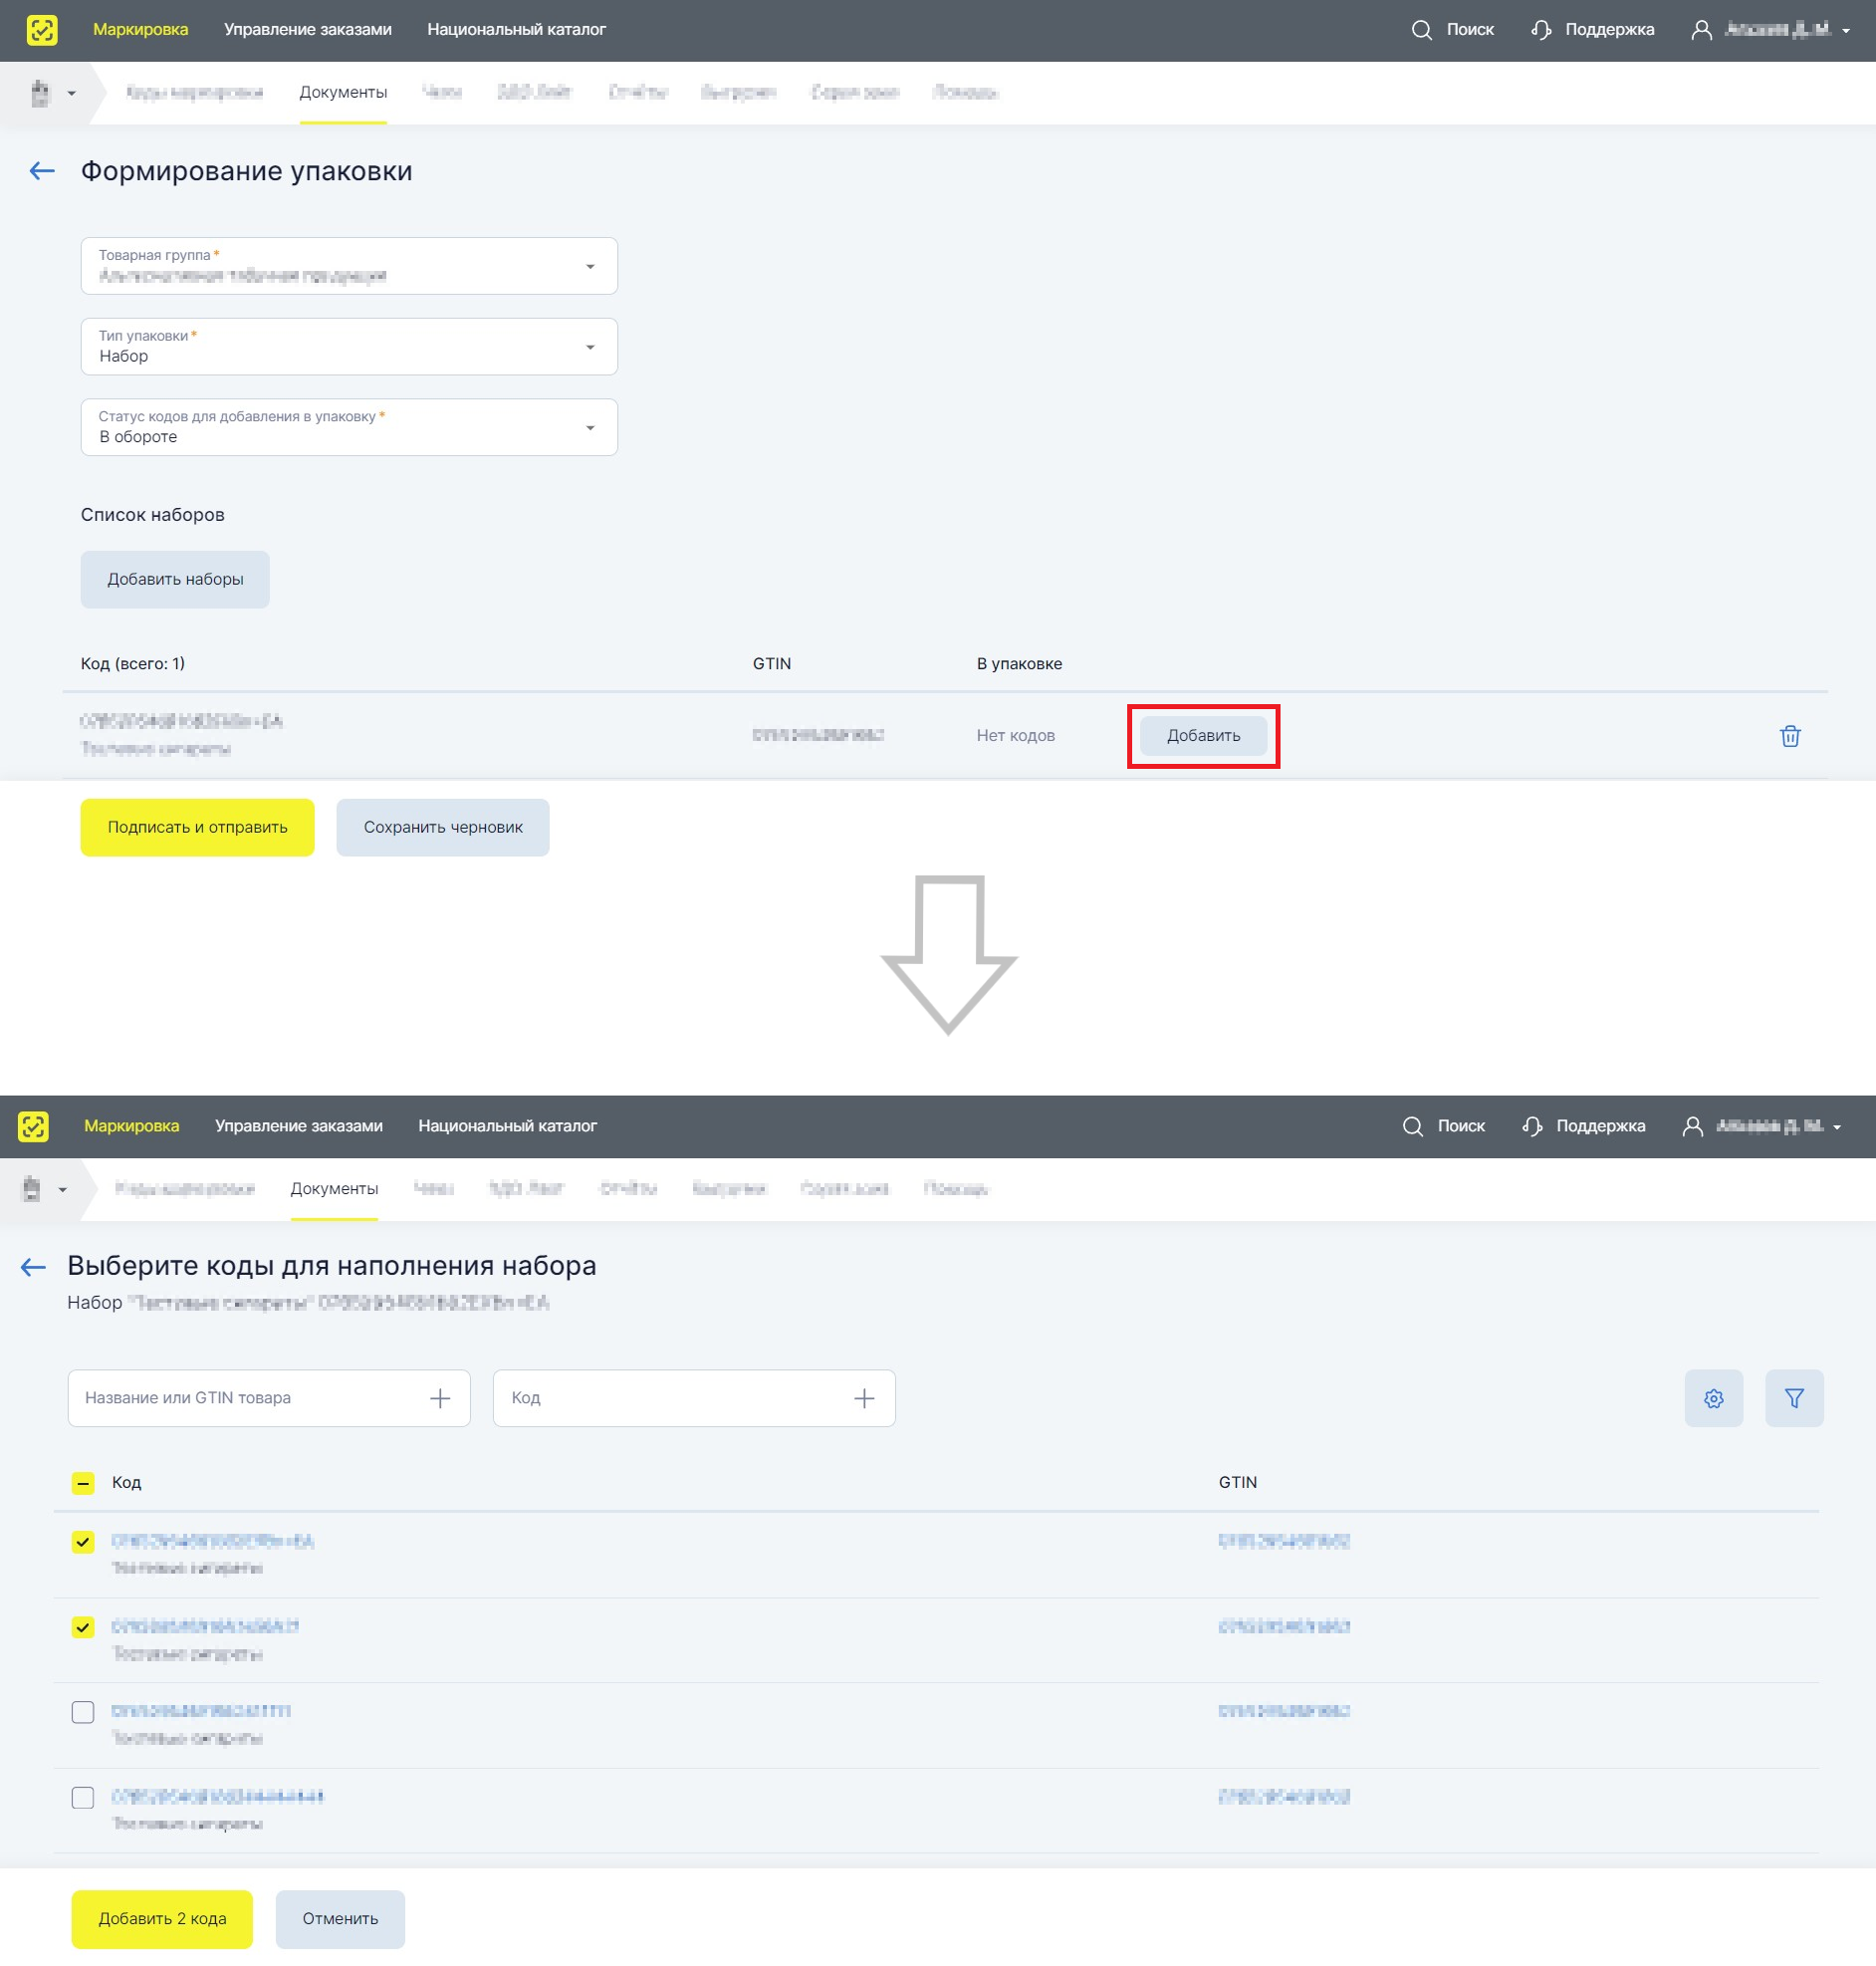Open the filter funnel icon
The image size is (1876, 1966).
1793,1398
